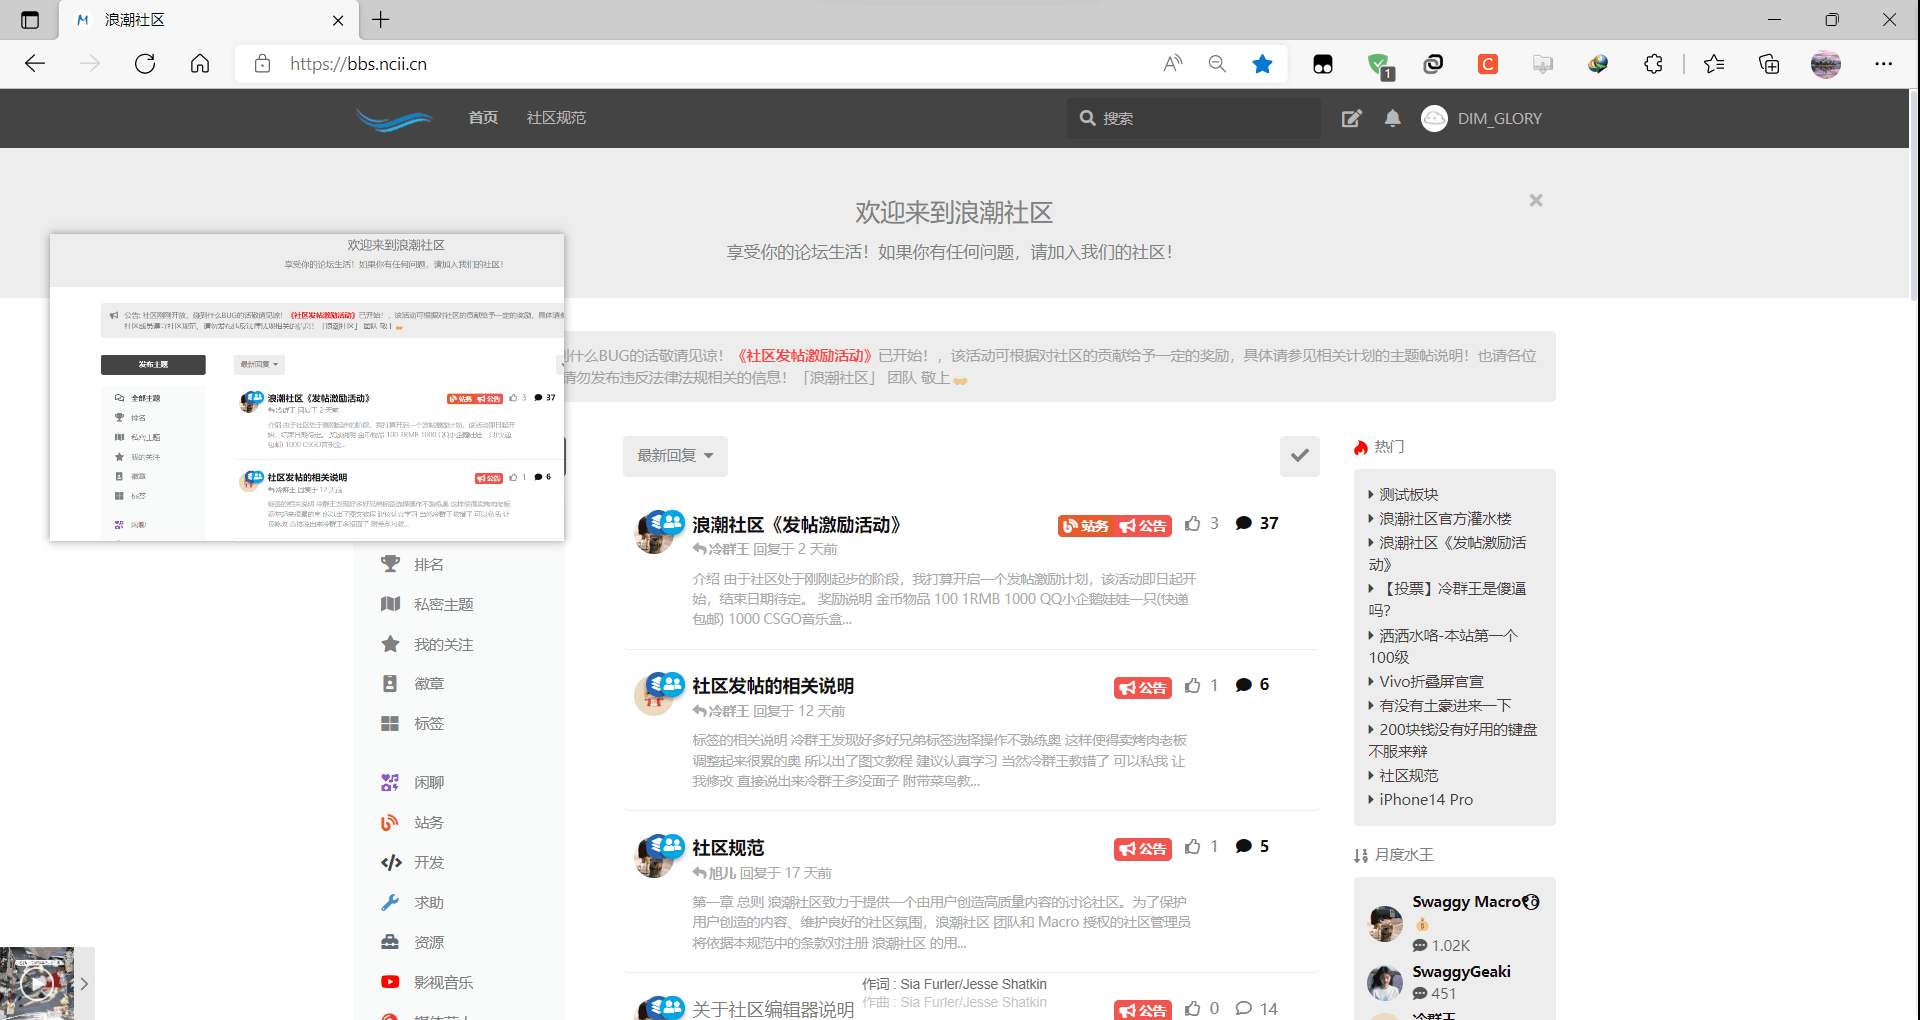
Task: Toggle the favorite star in address bar
Action: click(1262, 64)
